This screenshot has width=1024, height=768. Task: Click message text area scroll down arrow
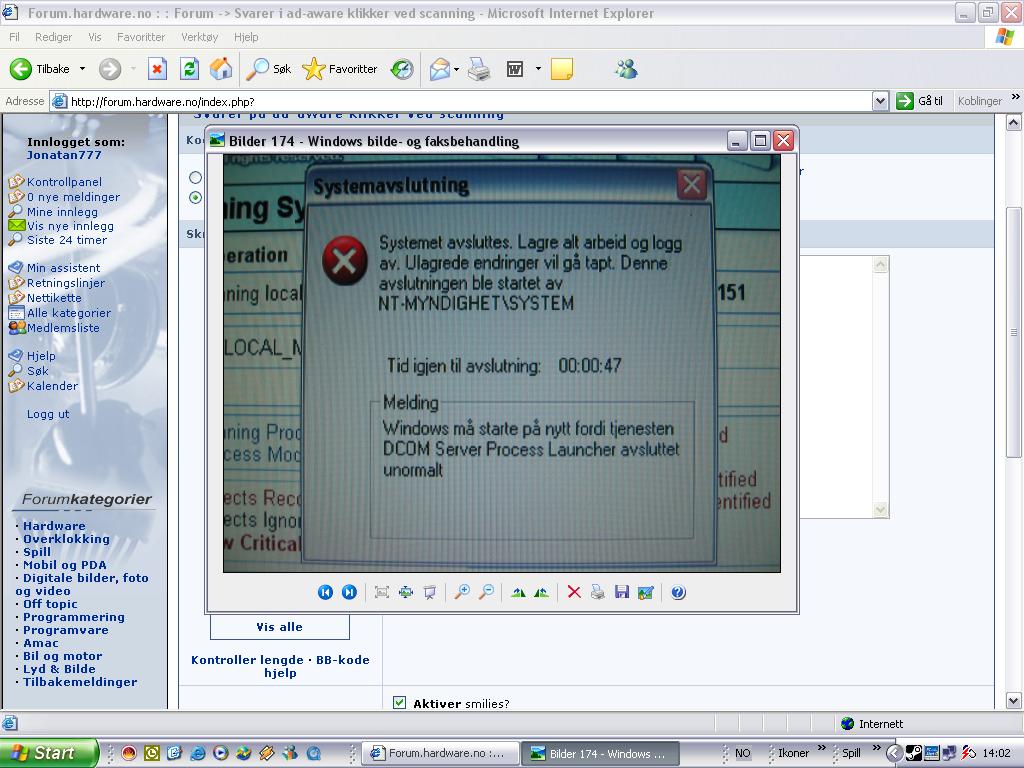pos(880,510)
